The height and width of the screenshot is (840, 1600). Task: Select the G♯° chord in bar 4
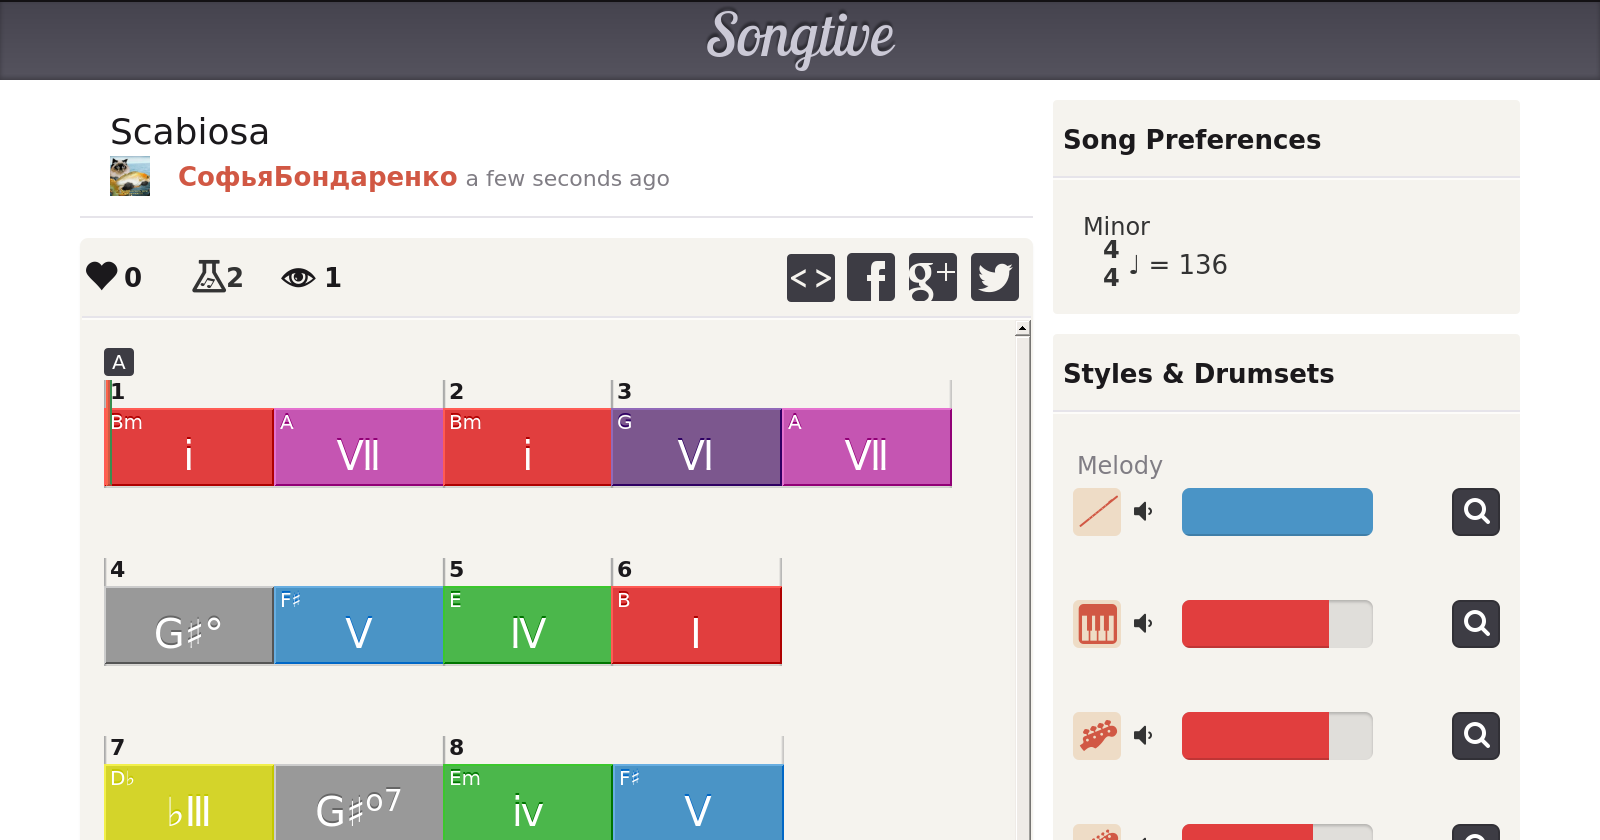point(189,626)
